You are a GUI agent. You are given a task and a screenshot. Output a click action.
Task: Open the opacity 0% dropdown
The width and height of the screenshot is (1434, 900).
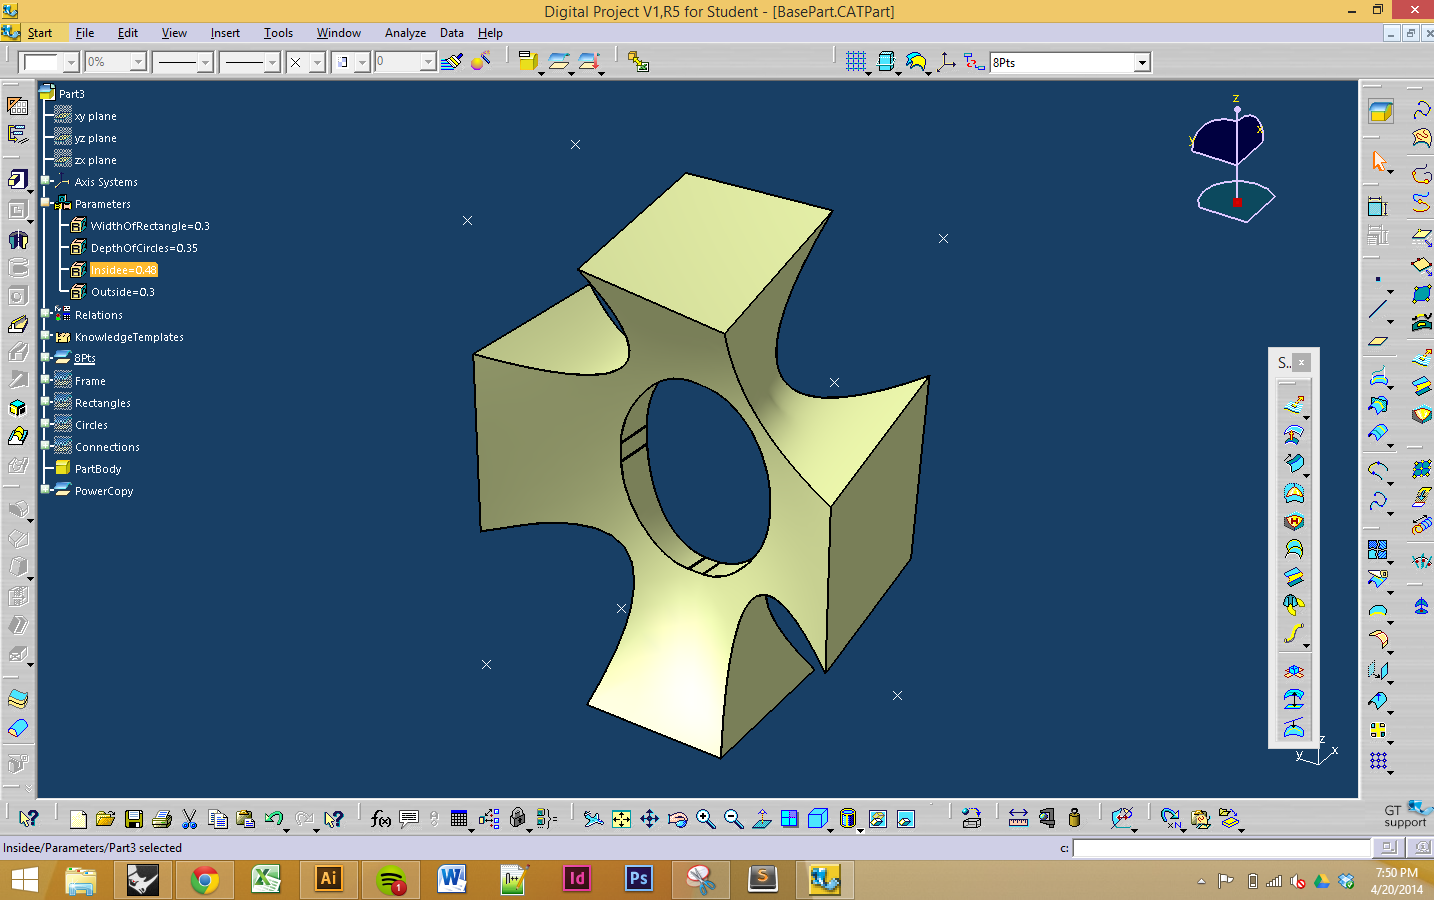(138, 62)
